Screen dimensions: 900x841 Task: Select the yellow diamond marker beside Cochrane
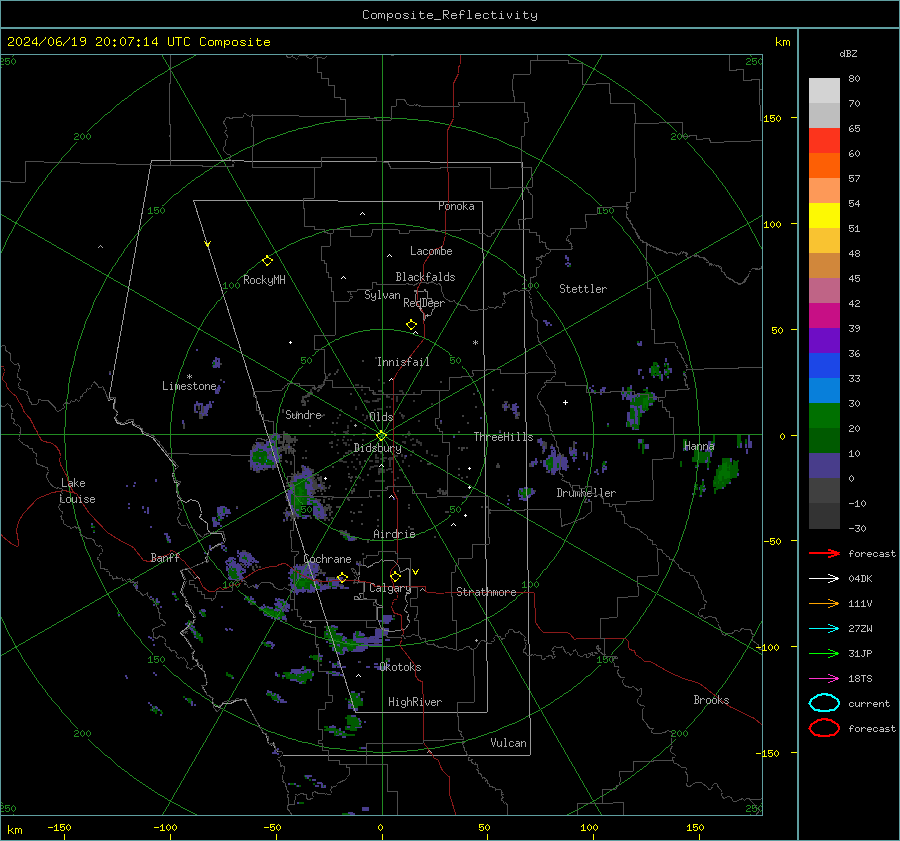coord(342,577)
